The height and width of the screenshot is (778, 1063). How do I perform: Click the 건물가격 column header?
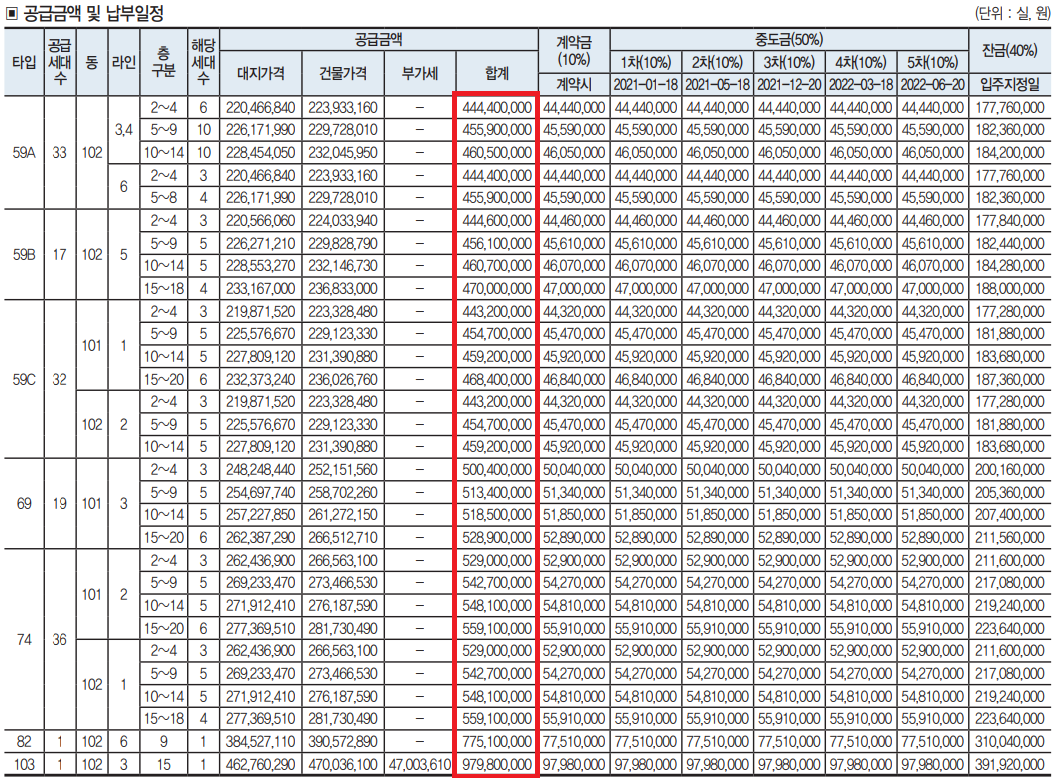pos(342,73)
